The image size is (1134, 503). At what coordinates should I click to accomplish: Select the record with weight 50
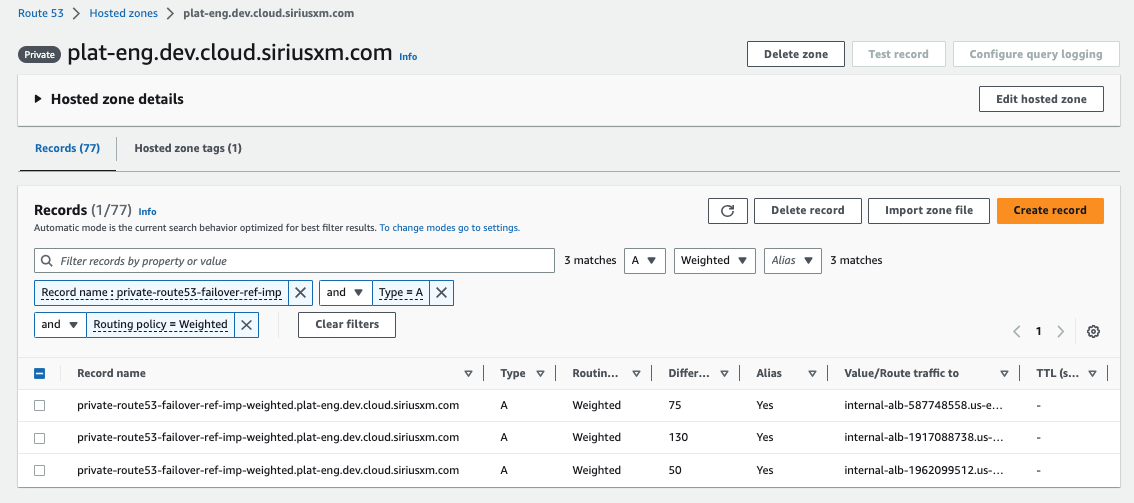click(x=40, y=470)
